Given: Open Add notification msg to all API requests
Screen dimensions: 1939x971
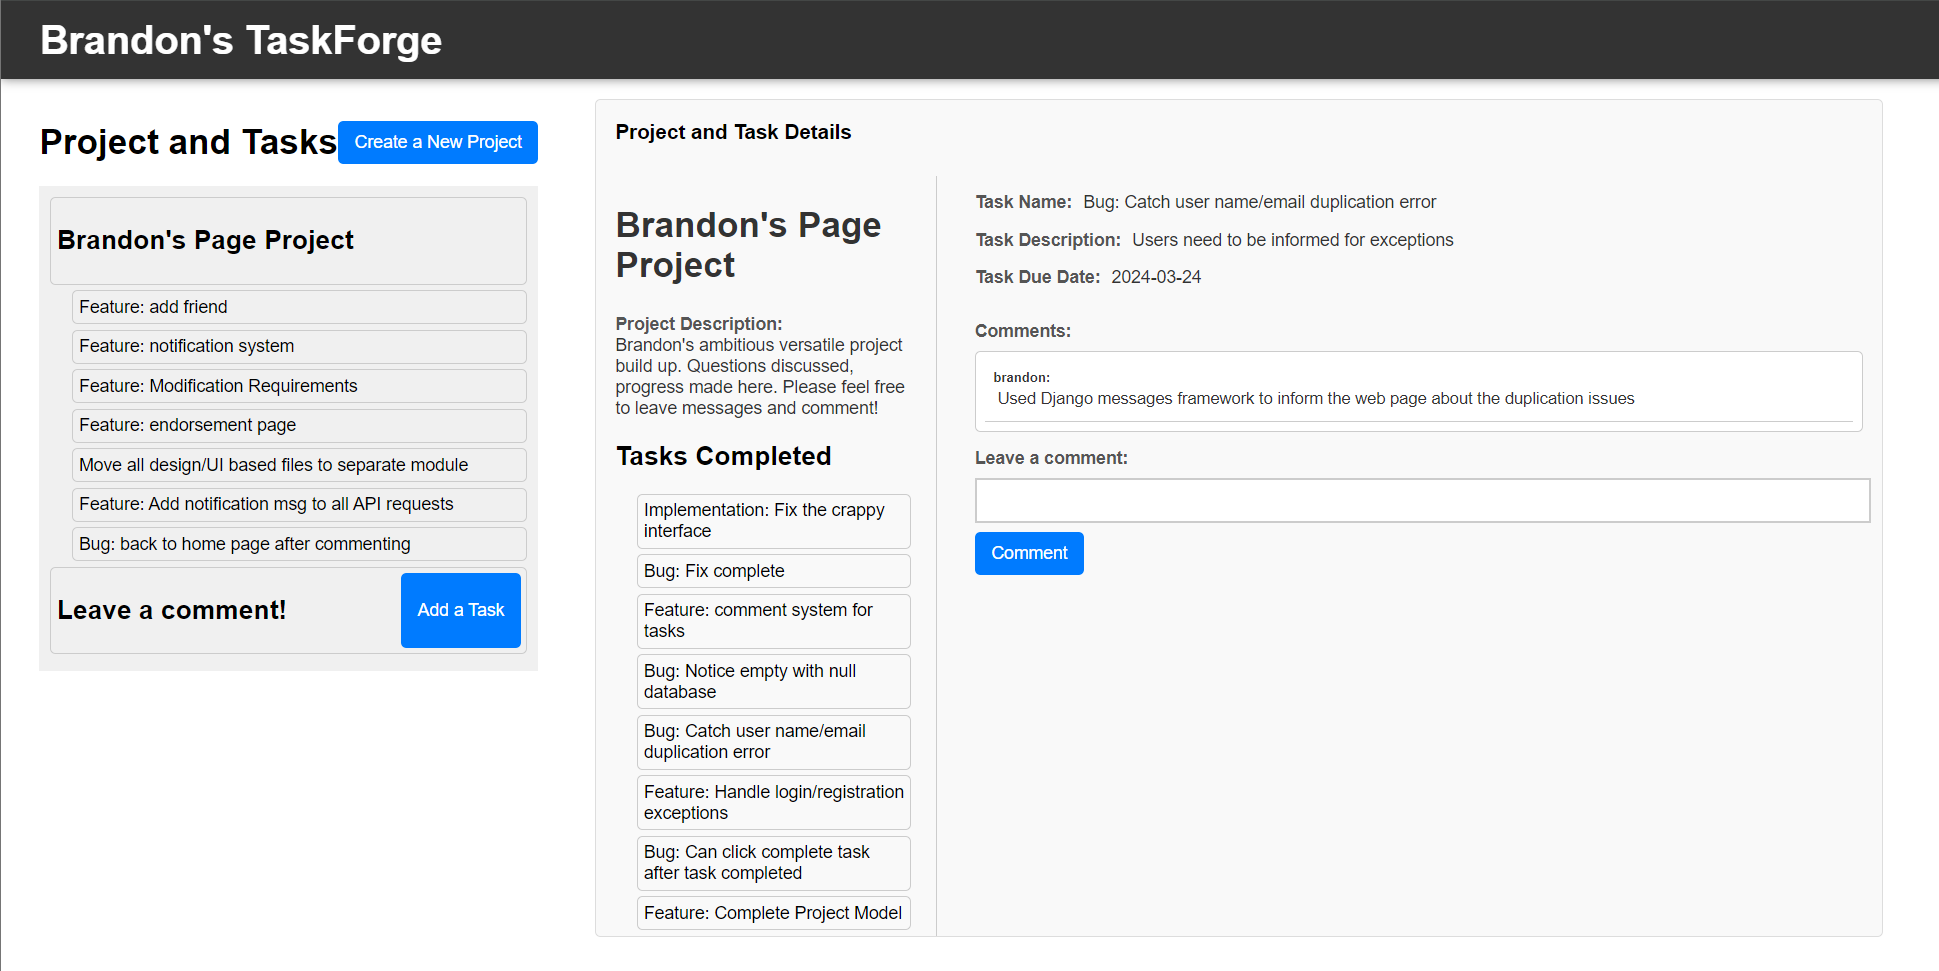Looking at the screenshot, I should coord(299,504).
